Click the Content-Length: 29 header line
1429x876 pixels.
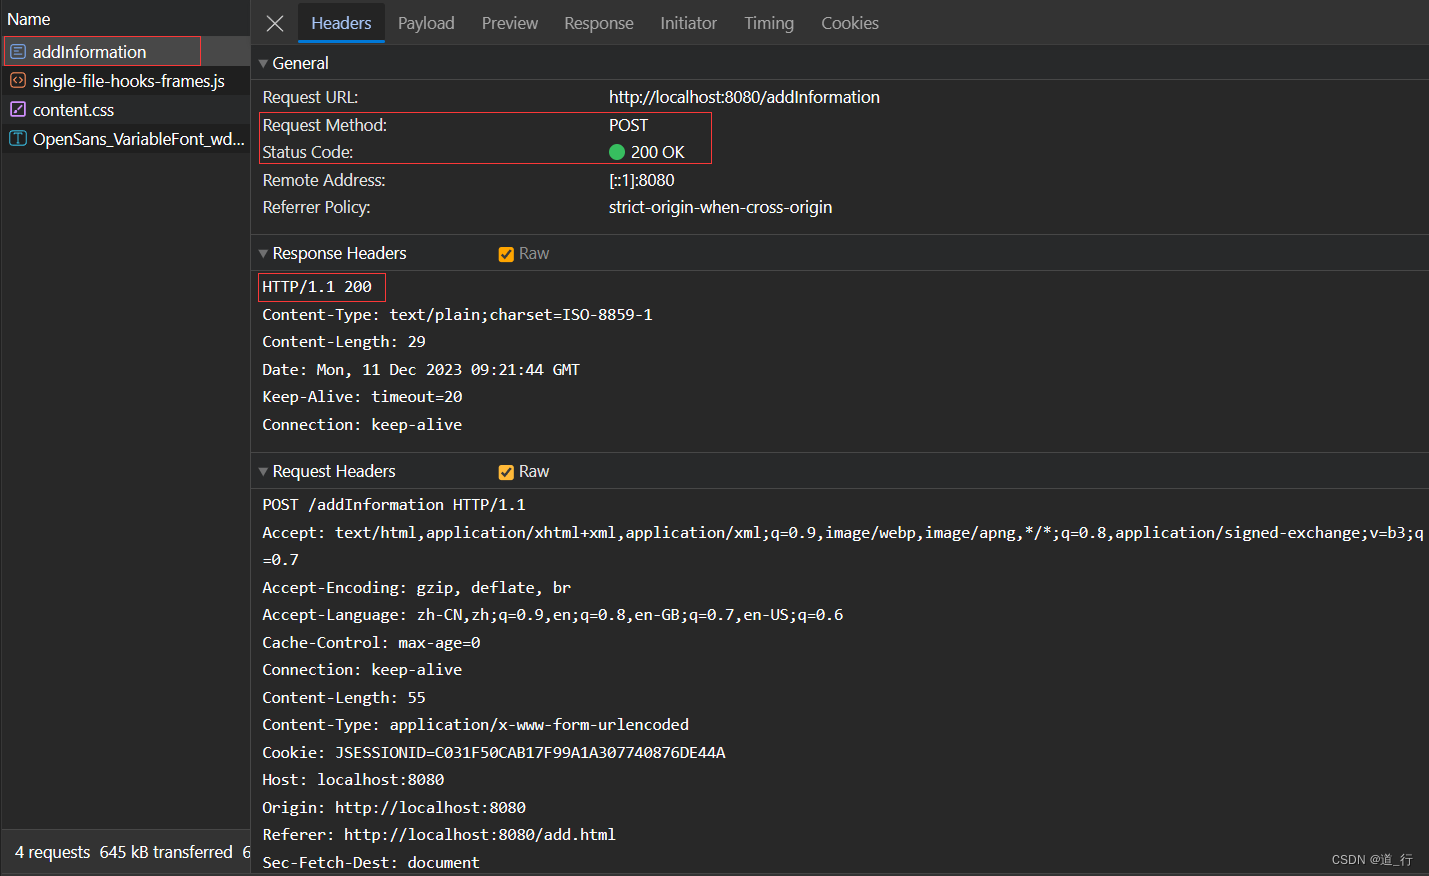coord(344,342)
